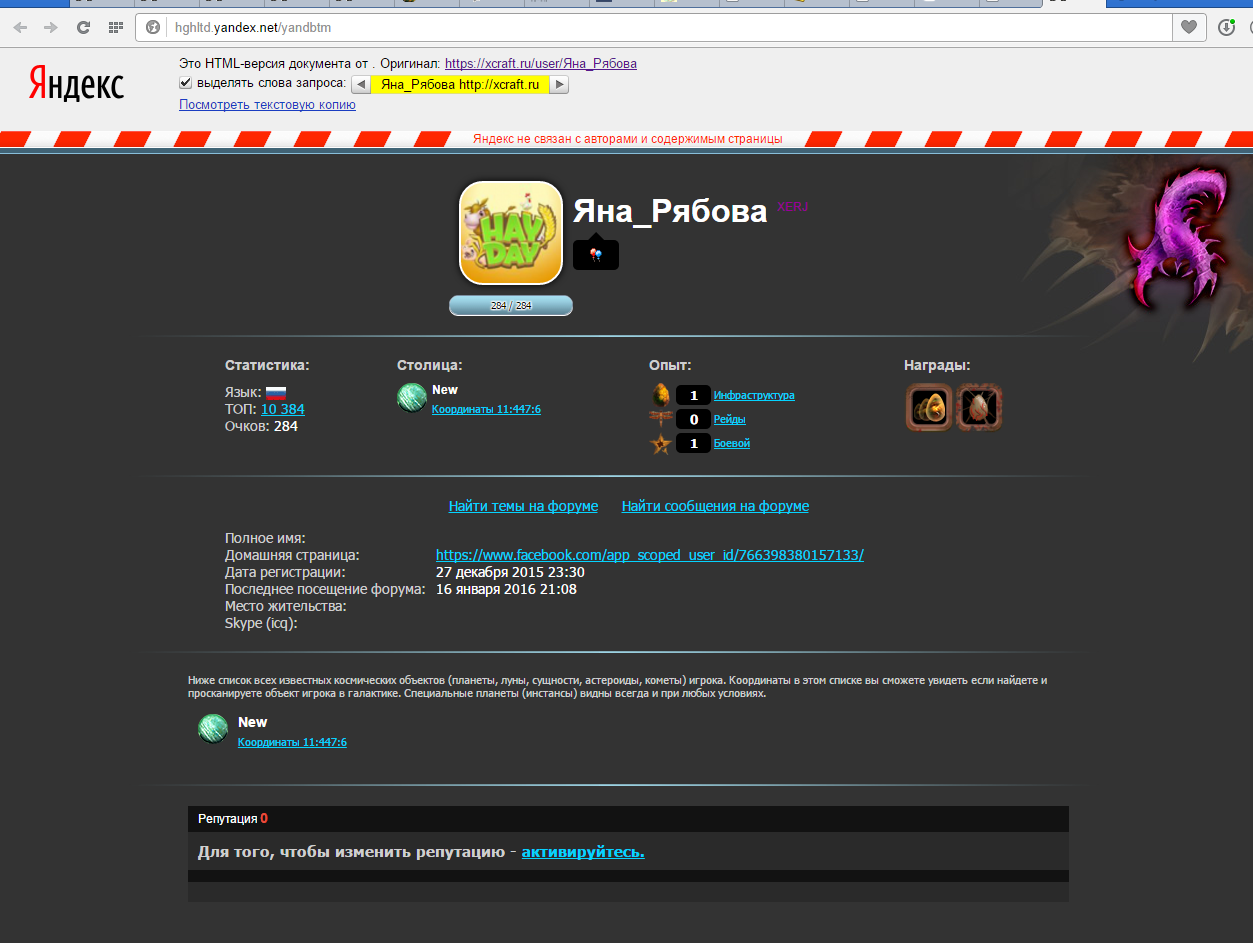Click 'Найти сообщения на форуме'

coord(715,506)
